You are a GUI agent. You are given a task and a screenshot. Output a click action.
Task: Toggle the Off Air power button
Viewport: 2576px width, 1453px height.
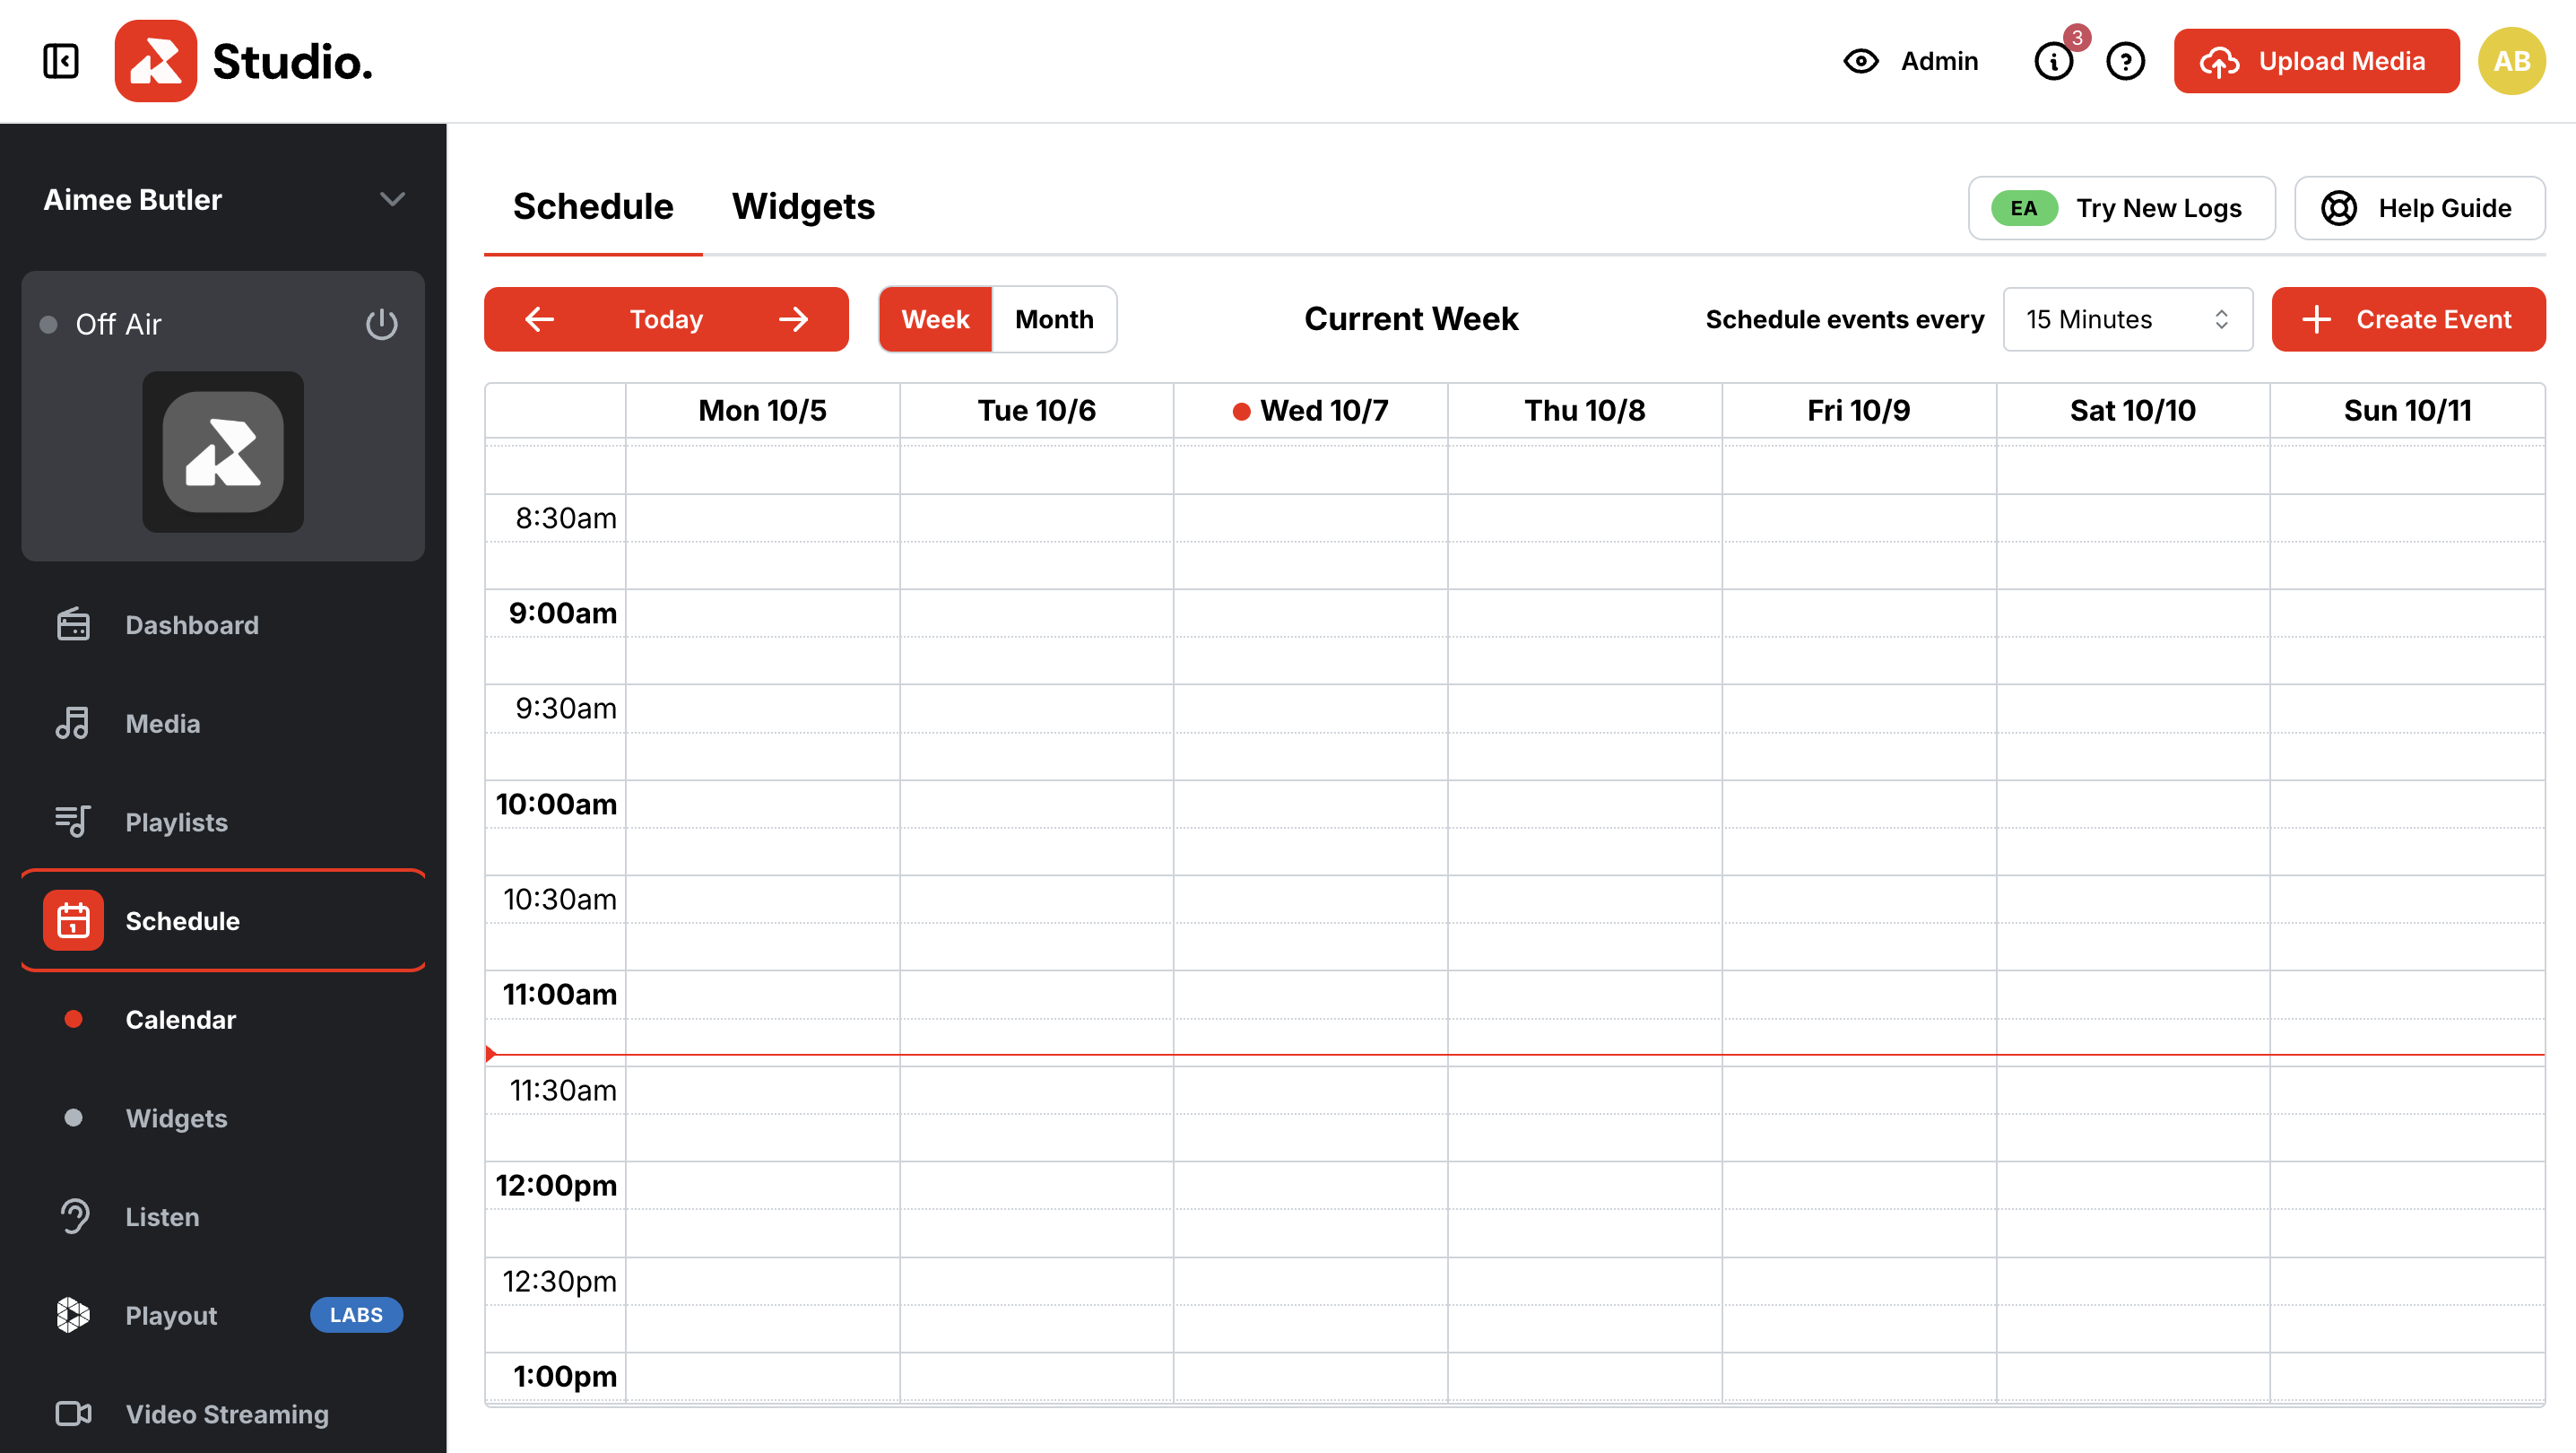click(x=381, y=324)
